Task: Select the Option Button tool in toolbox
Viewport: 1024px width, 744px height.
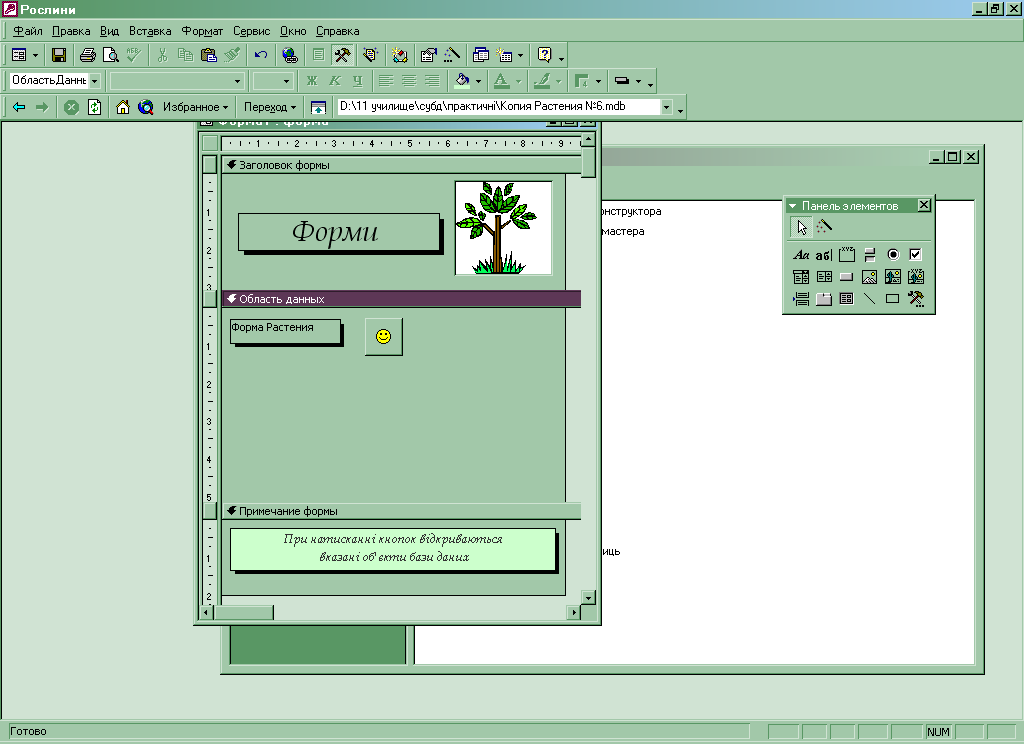Action: [x=893, y=255]
